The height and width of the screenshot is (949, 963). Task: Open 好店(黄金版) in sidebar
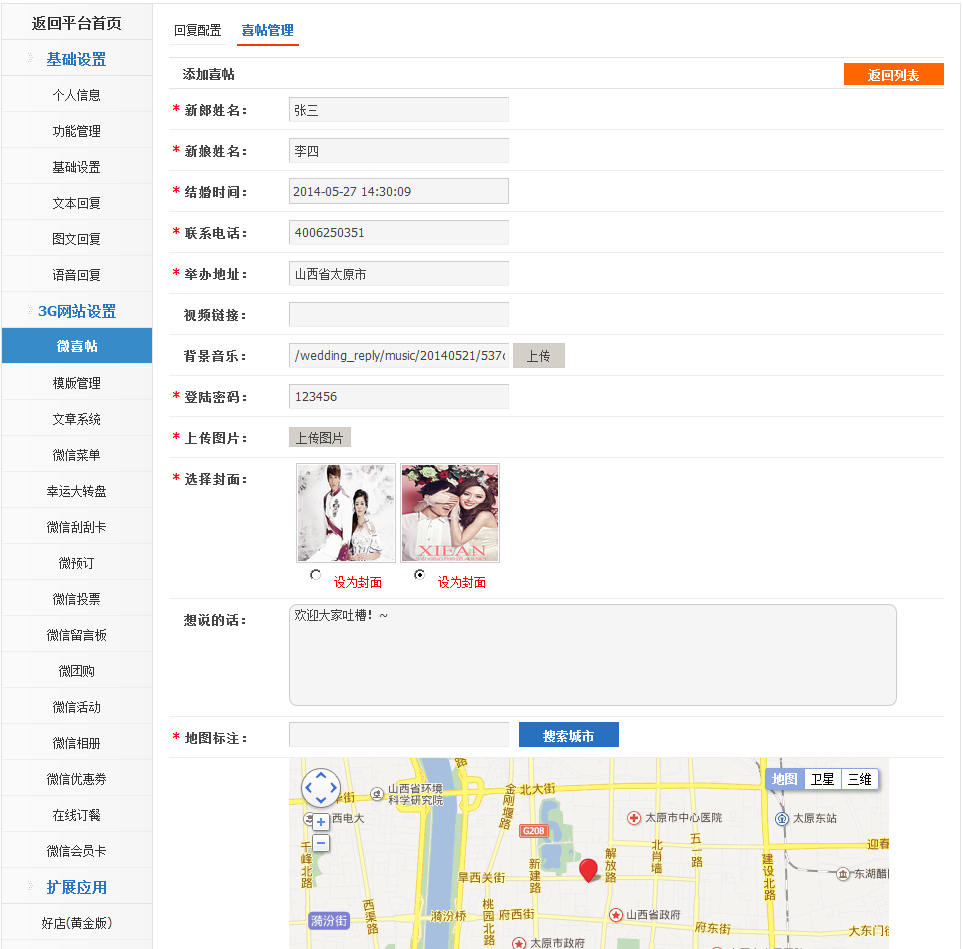point(77,923)
